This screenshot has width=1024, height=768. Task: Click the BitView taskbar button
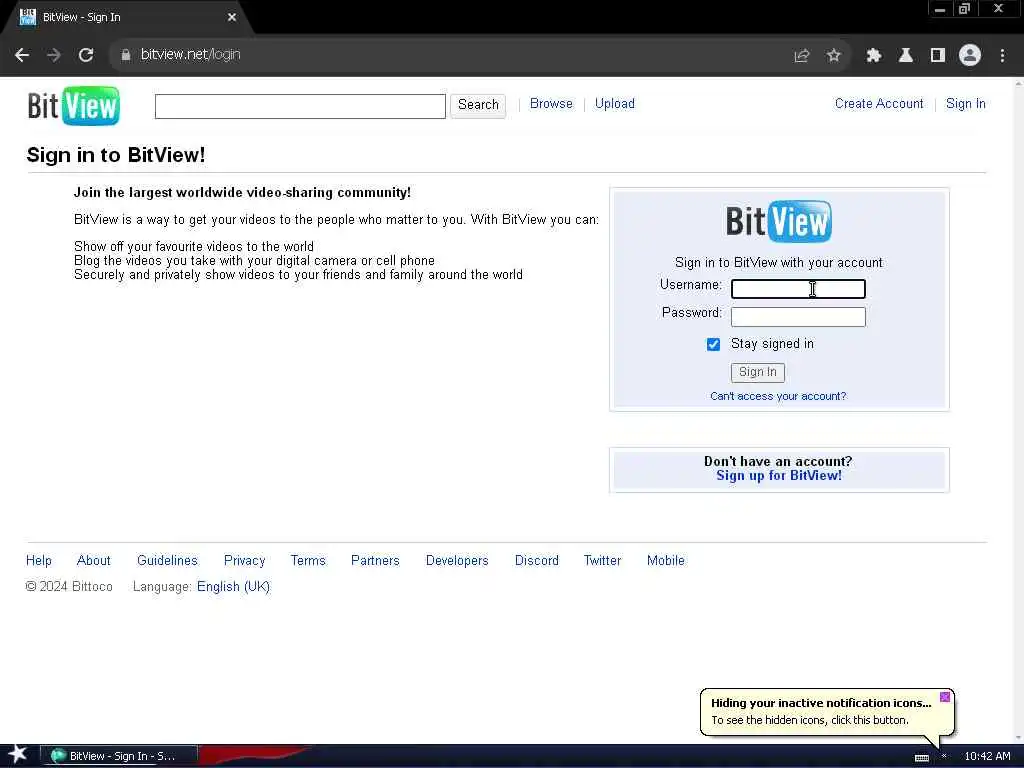pos(119,756)
